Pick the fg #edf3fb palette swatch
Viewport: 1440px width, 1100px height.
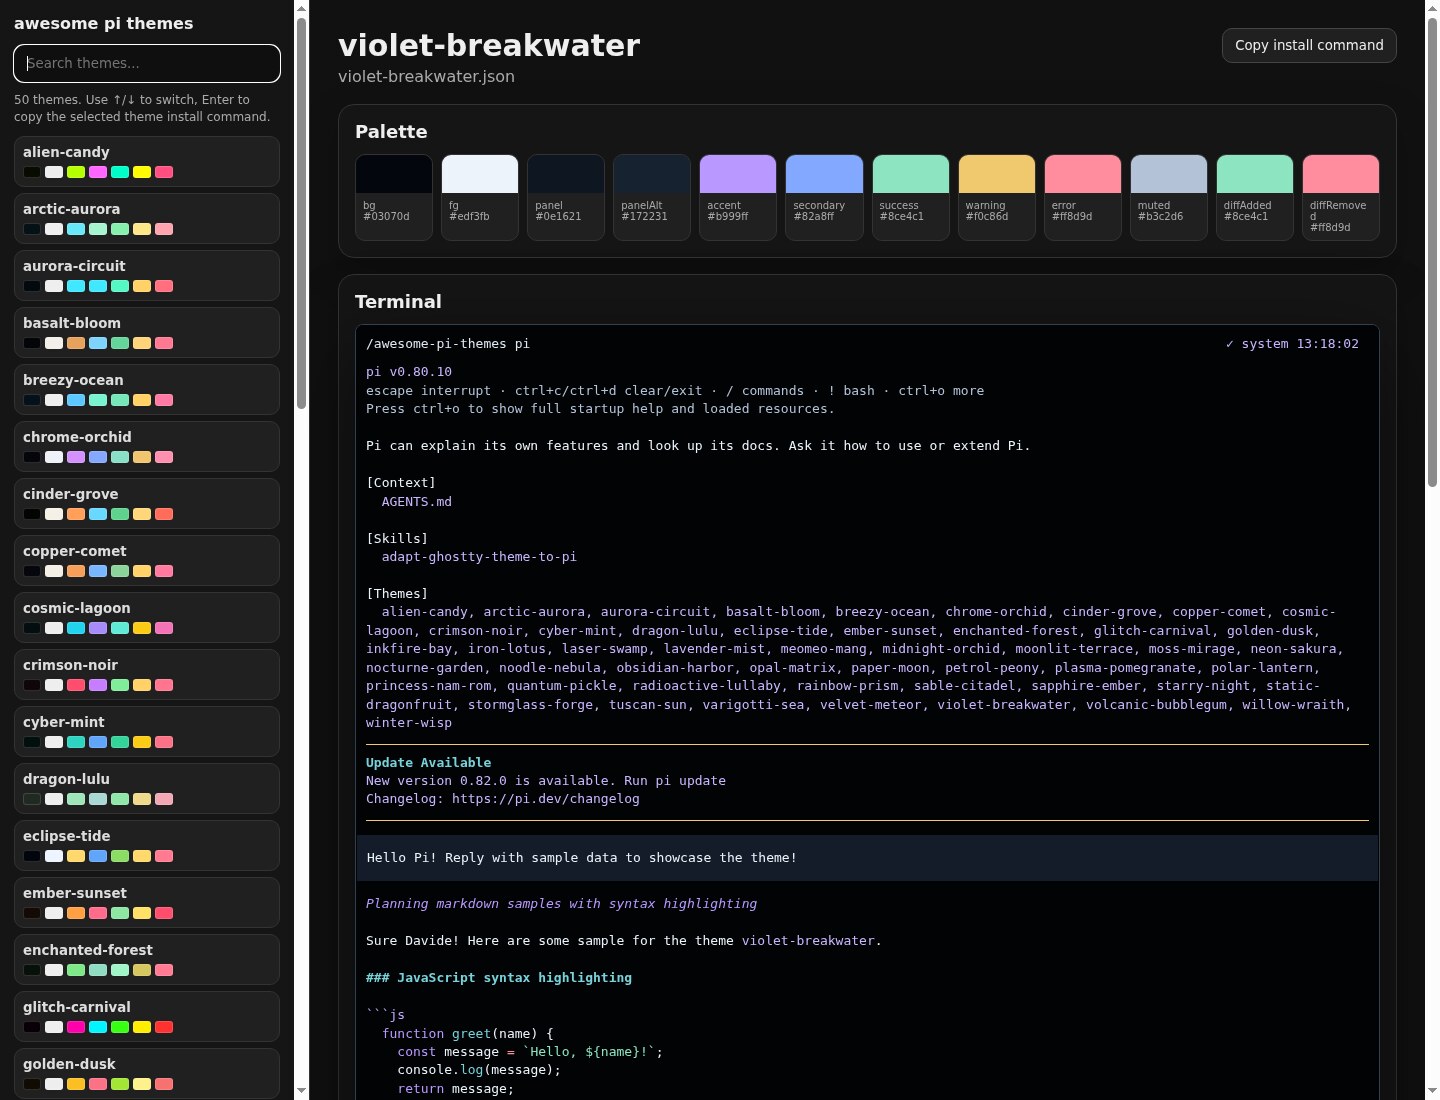(x=480, y=197)
